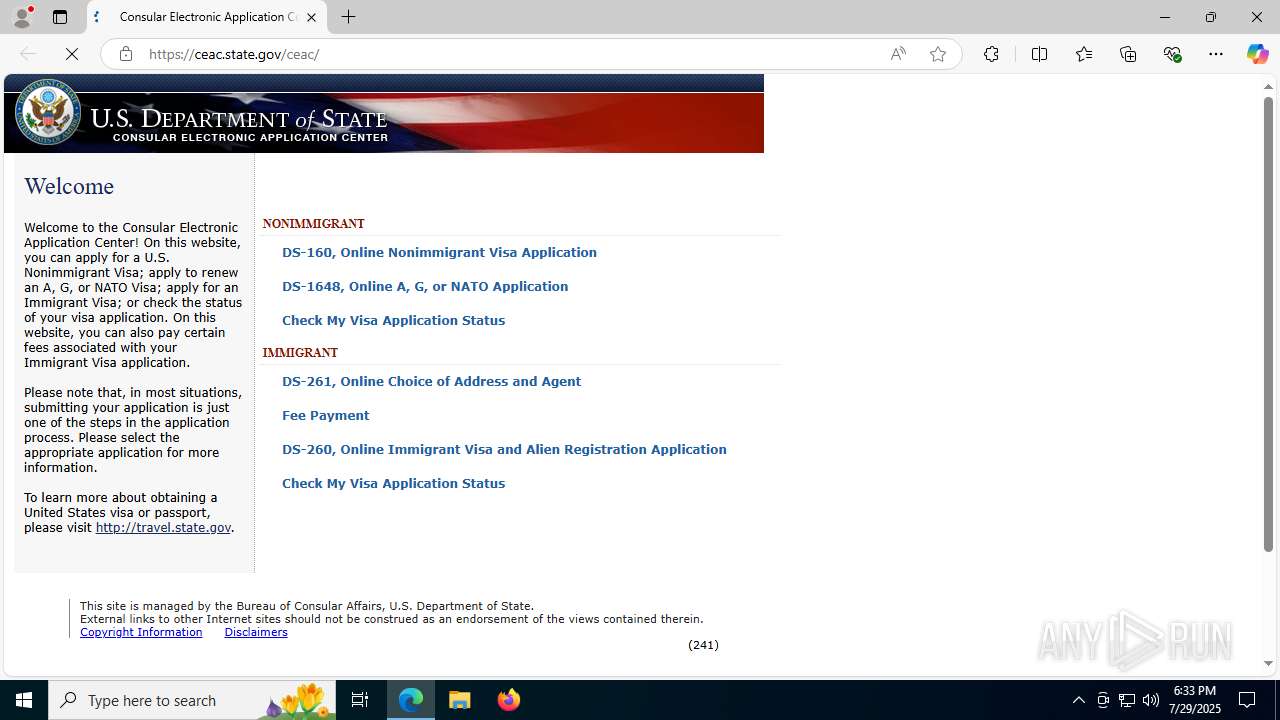Viewport: 1280px width, 720px height.
Task: Check My Visa Application Status under Immigrant
Action: [x=393, y=483]
